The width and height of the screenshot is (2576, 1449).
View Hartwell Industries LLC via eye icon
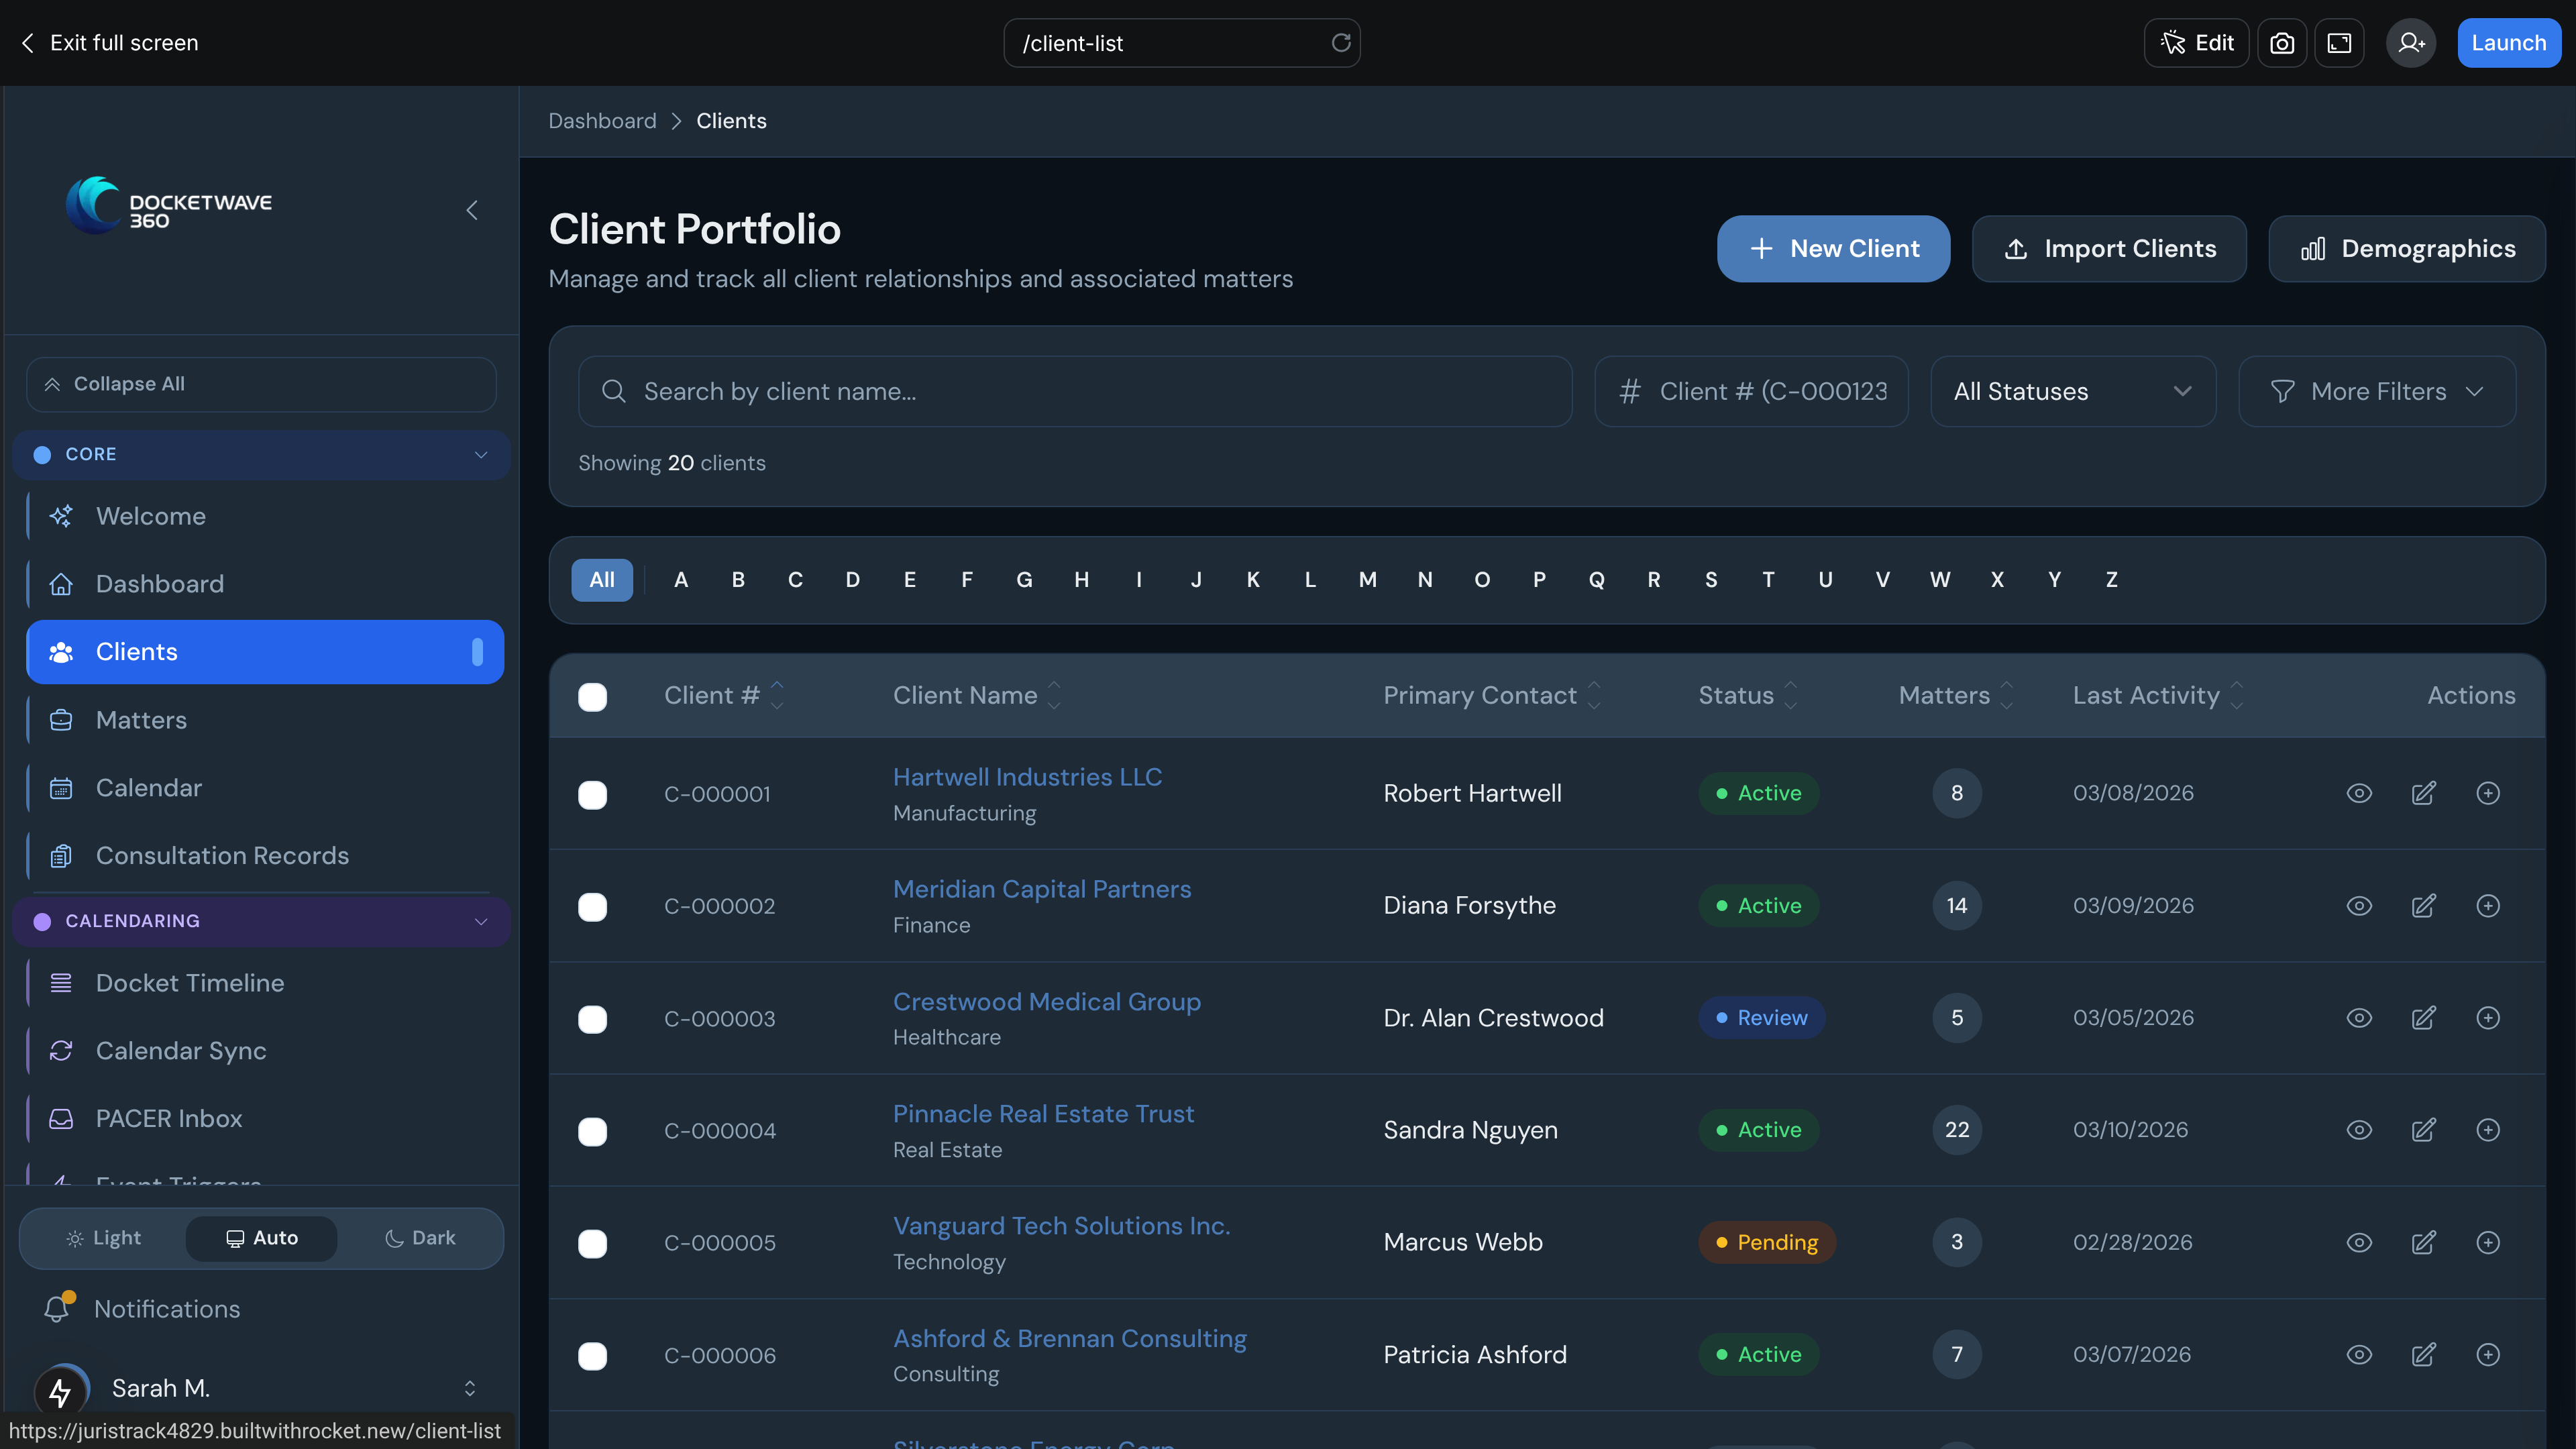pyautogui.click(x=2359, y=793)
